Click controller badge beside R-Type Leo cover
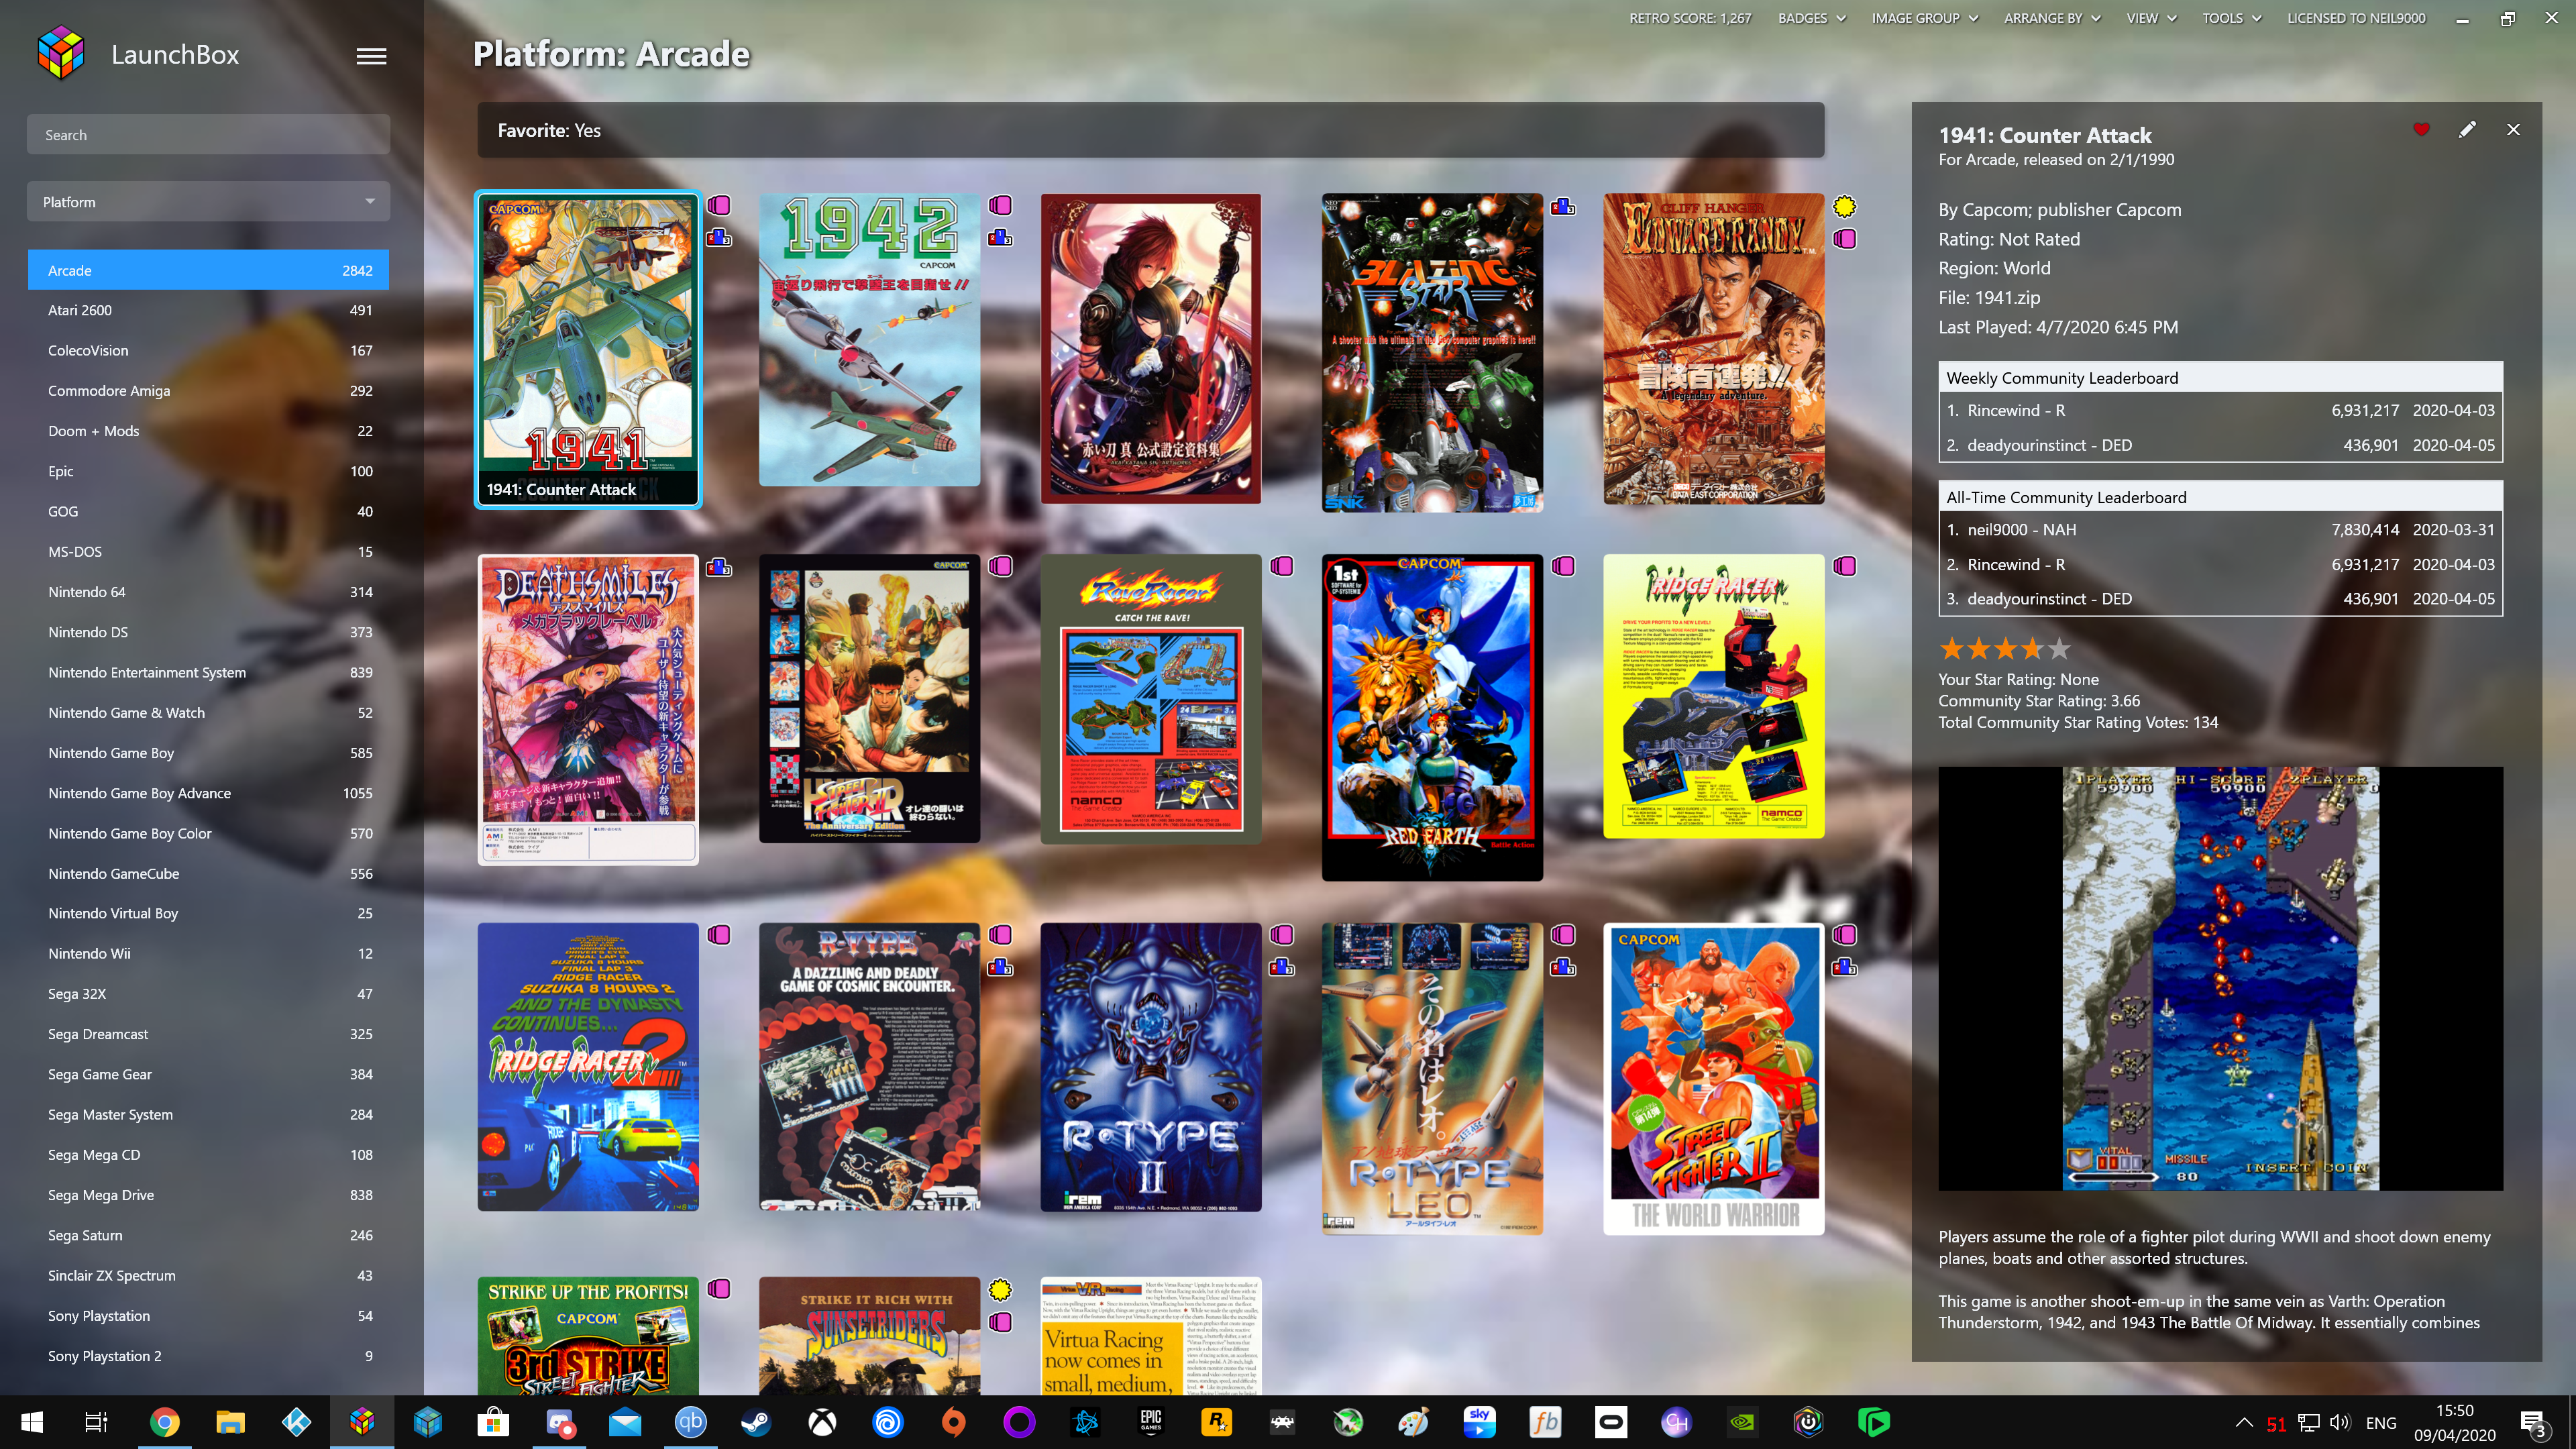The height and width of the screenshot is (1449, 2576). point(1563,967)
